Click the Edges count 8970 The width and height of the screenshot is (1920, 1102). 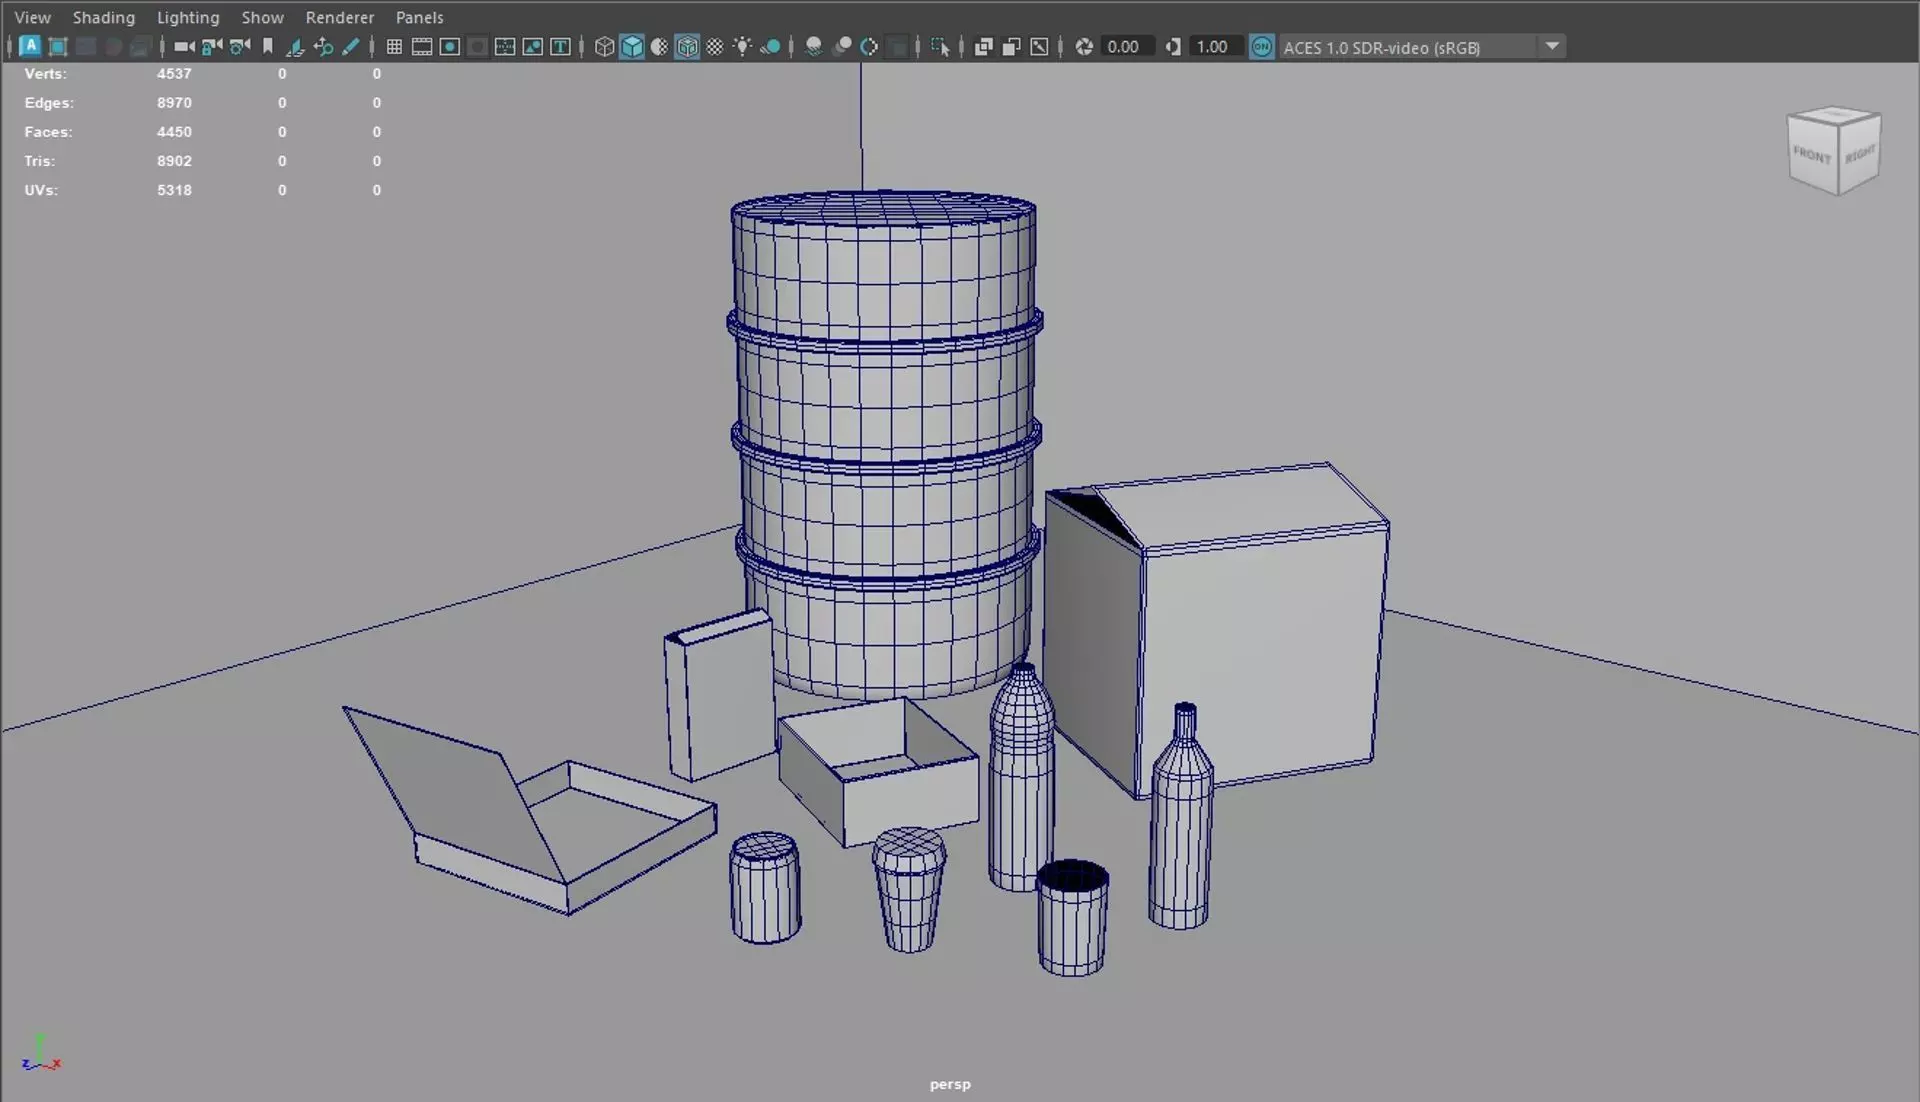pyautogui.click(x=174, y=103)
